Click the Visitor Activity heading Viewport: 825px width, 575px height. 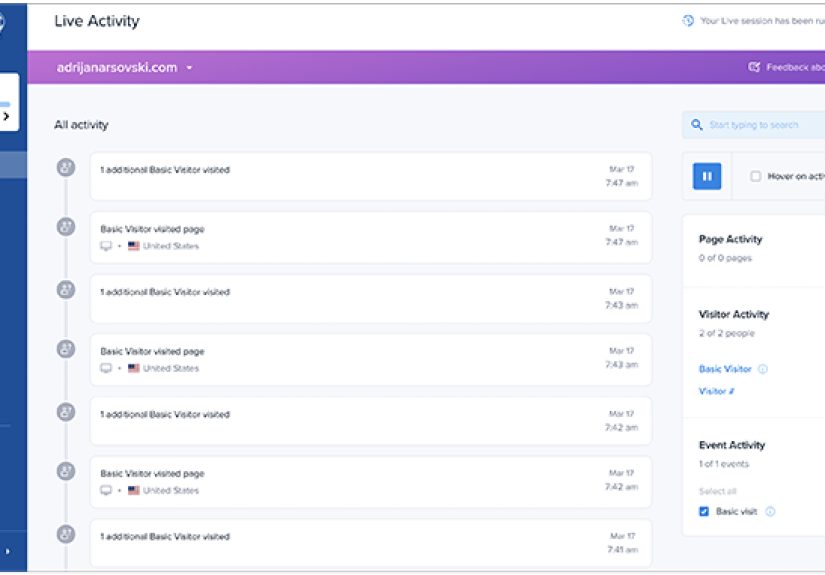pyautogui.click(x=733, y=314)
